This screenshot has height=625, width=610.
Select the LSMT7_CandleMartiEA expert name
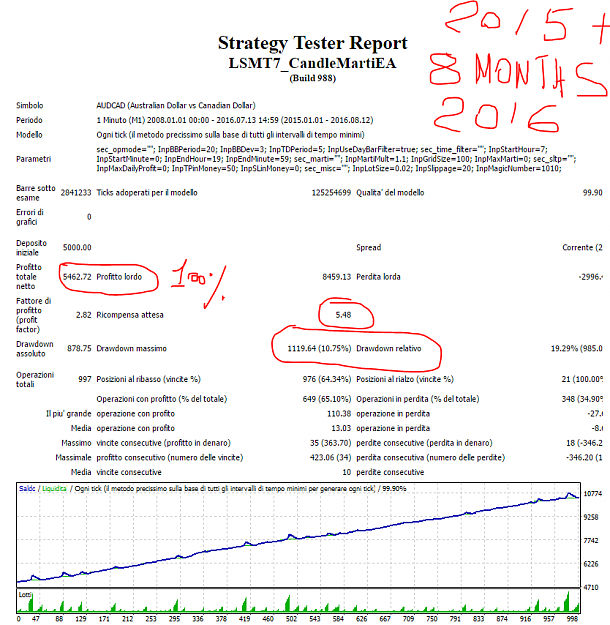tap(312, 63)
